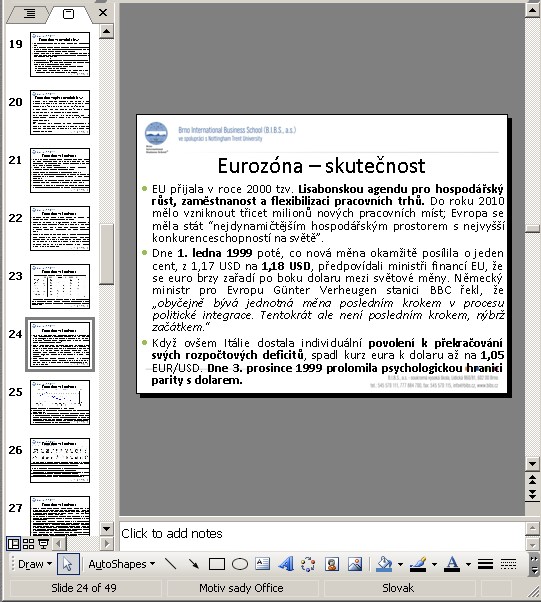Go to next slide button
The image size is (541, 602).
tap(532, 494)
